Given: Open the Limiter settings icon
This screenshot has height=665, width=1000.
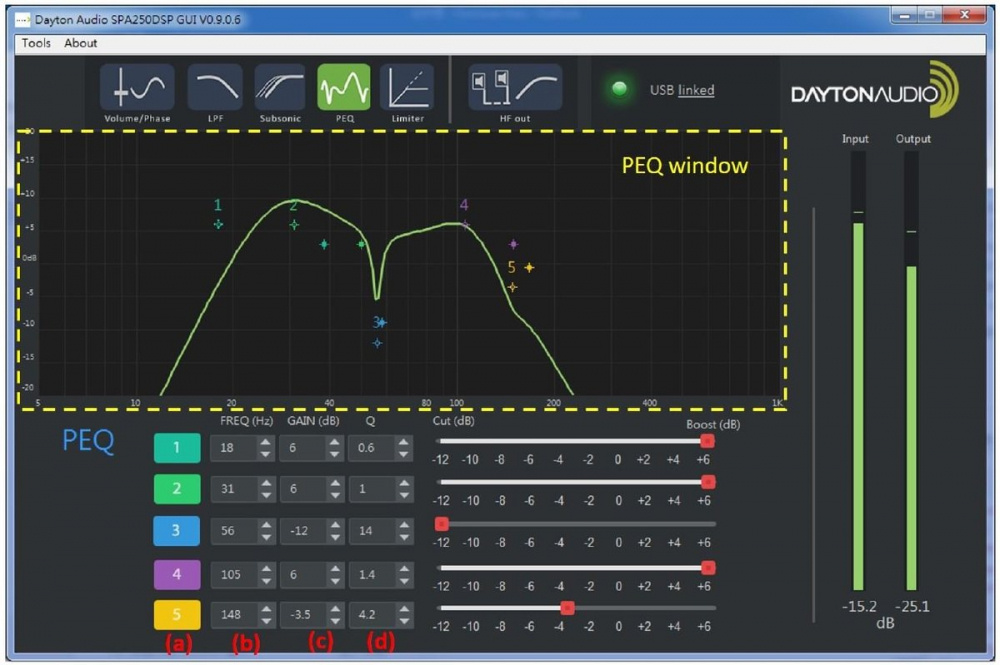Looking at the screenshot, I should click(407, 88).
